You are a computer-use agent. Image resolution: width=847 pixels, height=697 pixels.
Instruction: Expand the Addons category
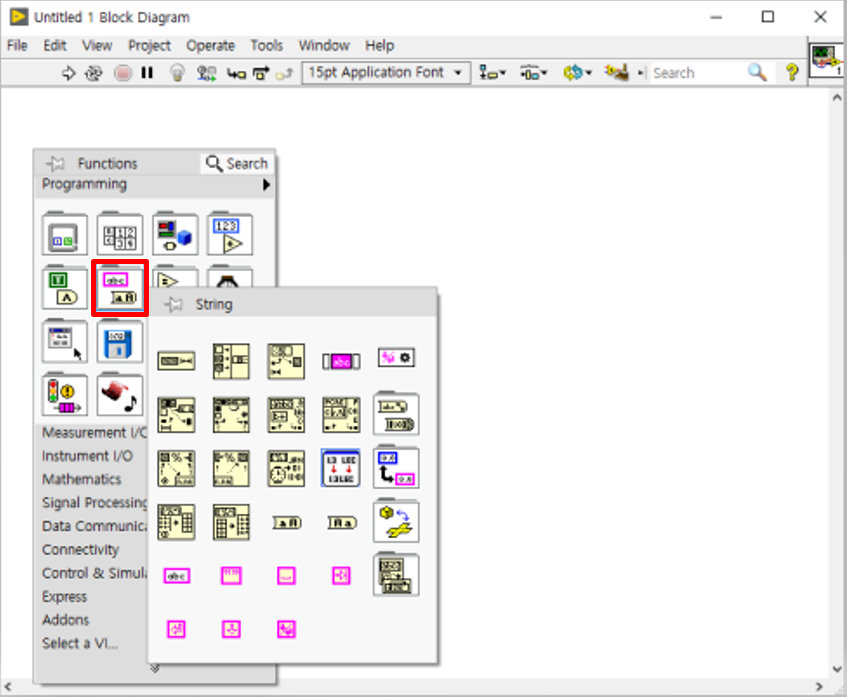tap(65, 620)
